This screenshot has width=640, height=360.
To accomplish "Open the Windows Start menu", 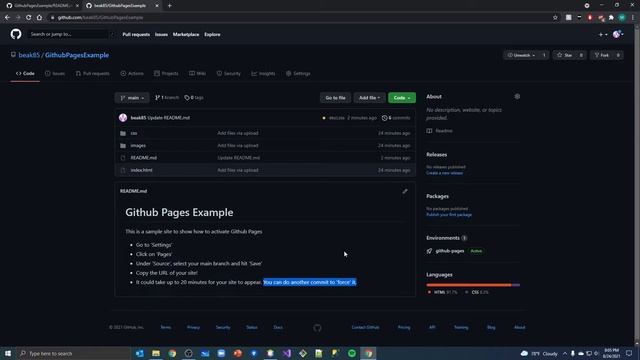I will coord(8,353).
